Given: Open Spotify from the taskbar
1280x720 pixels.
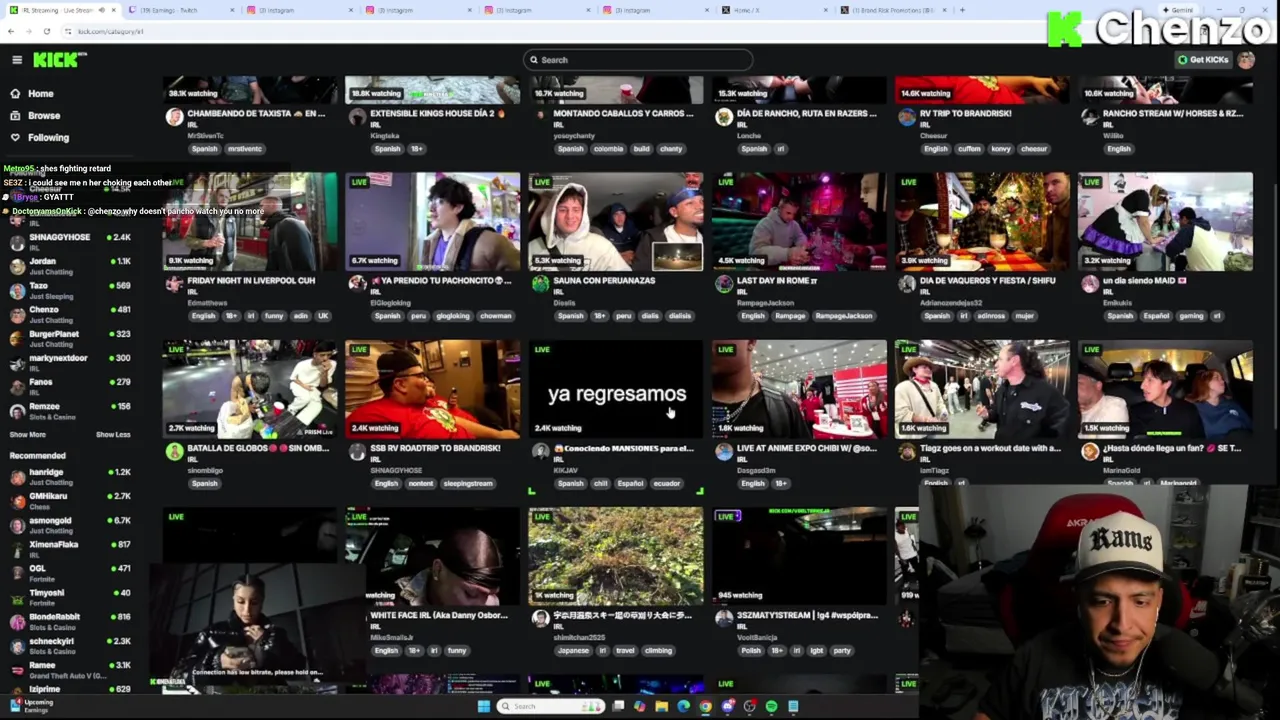Looking at the screenshot, I should 771,707.
